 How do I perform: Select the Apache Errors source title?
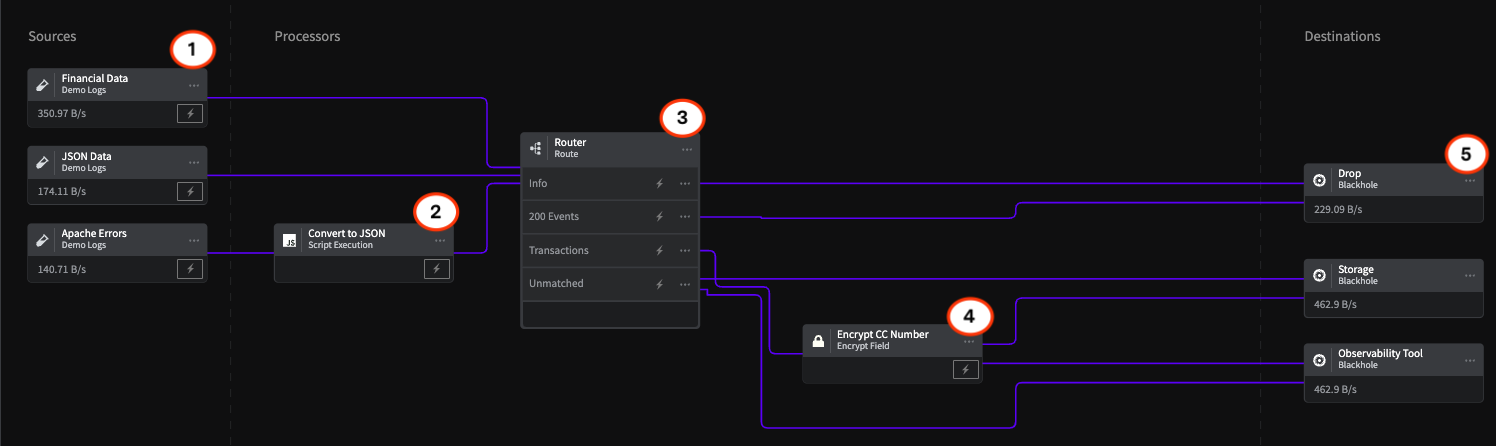tap(94, 234)
